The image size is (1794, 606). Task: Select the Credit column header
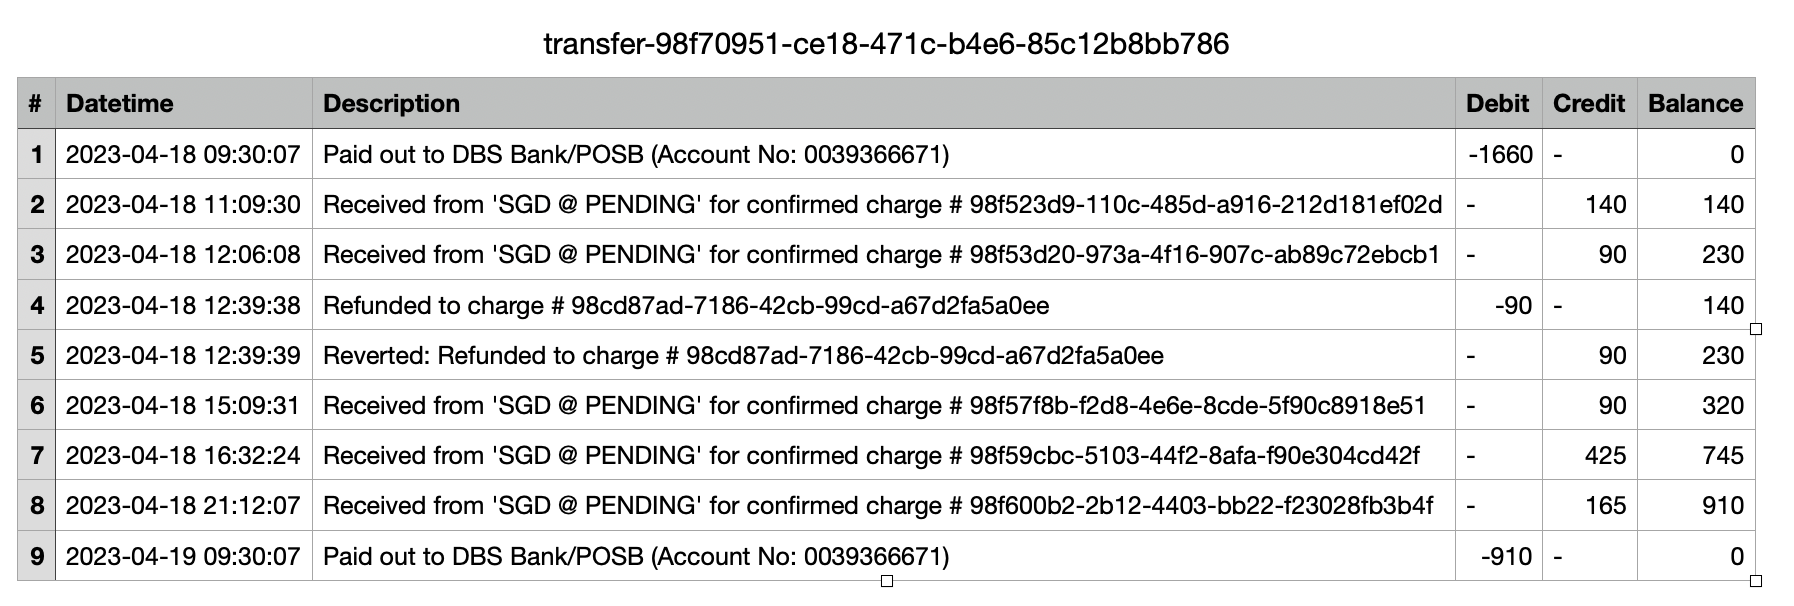tap(1589, 103)
